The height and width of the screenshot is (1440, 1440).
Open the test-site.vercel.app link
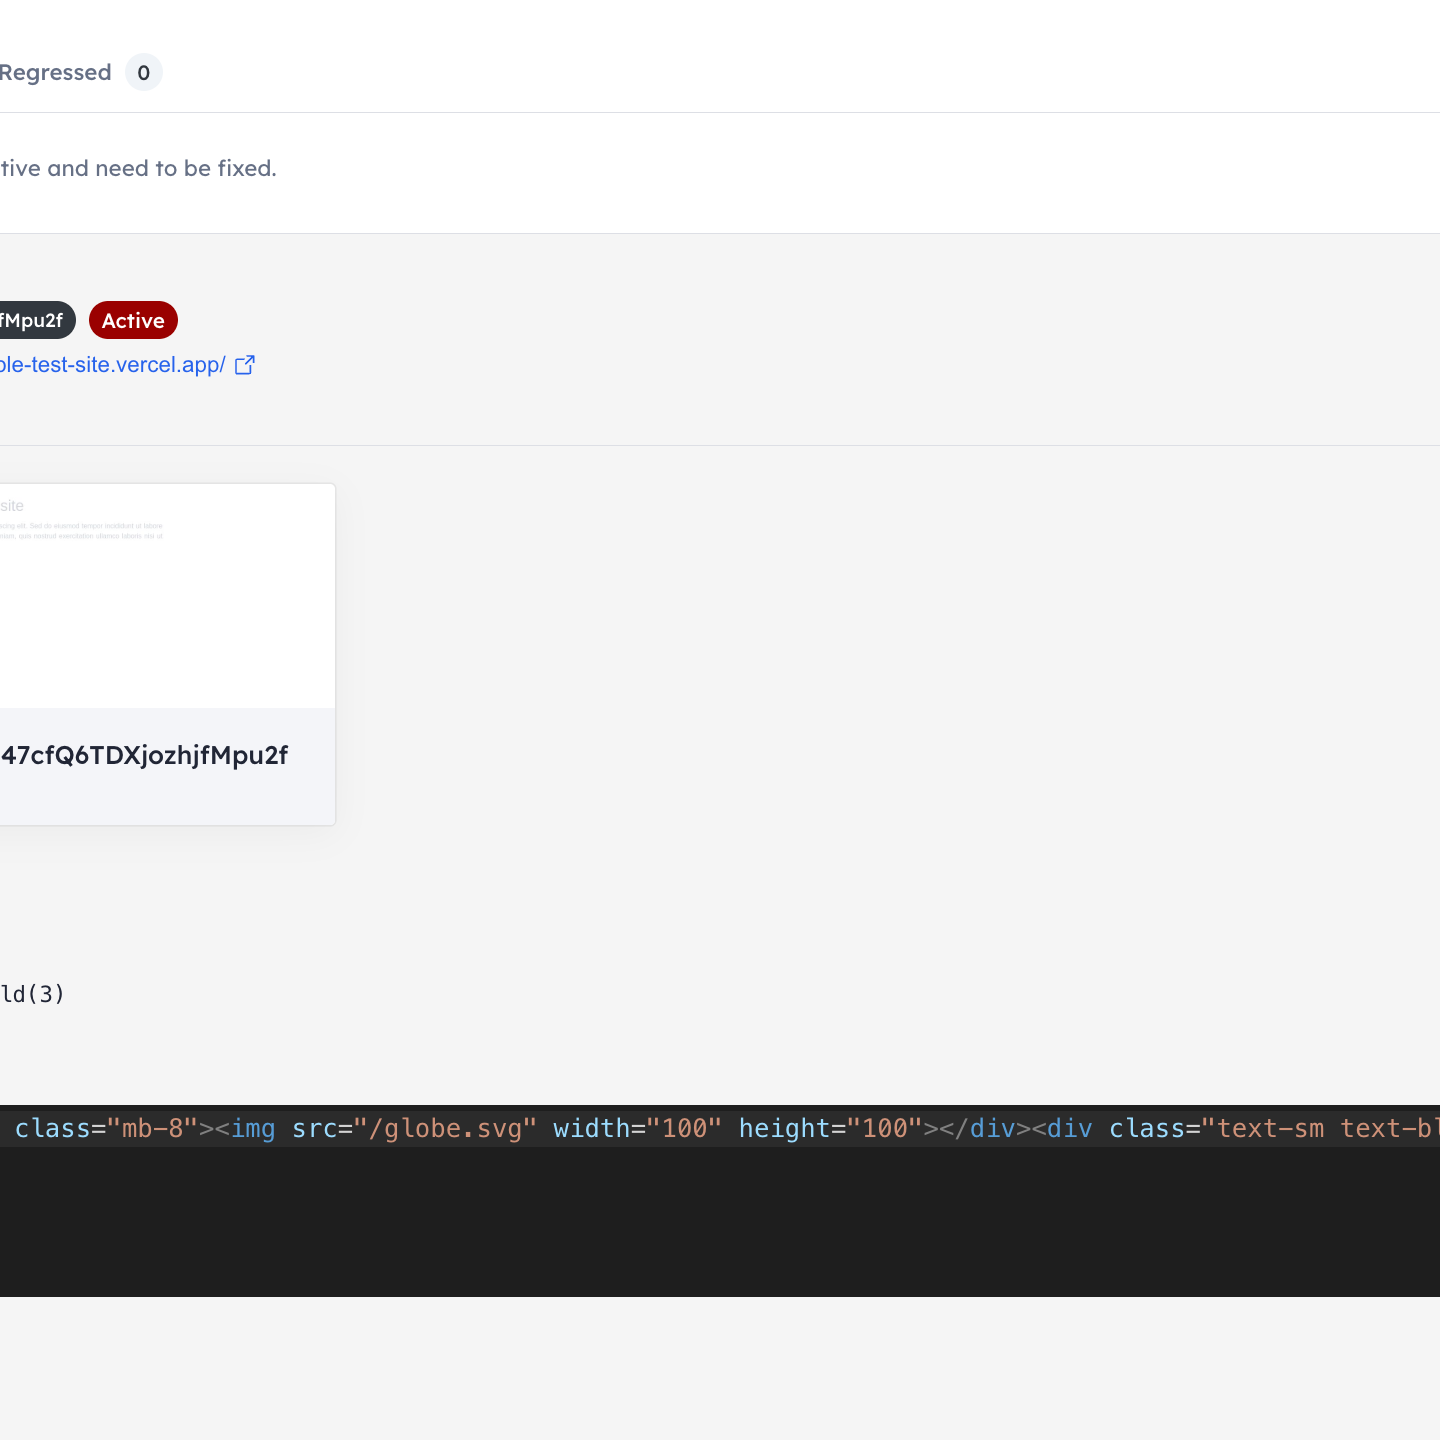[113, 365]
